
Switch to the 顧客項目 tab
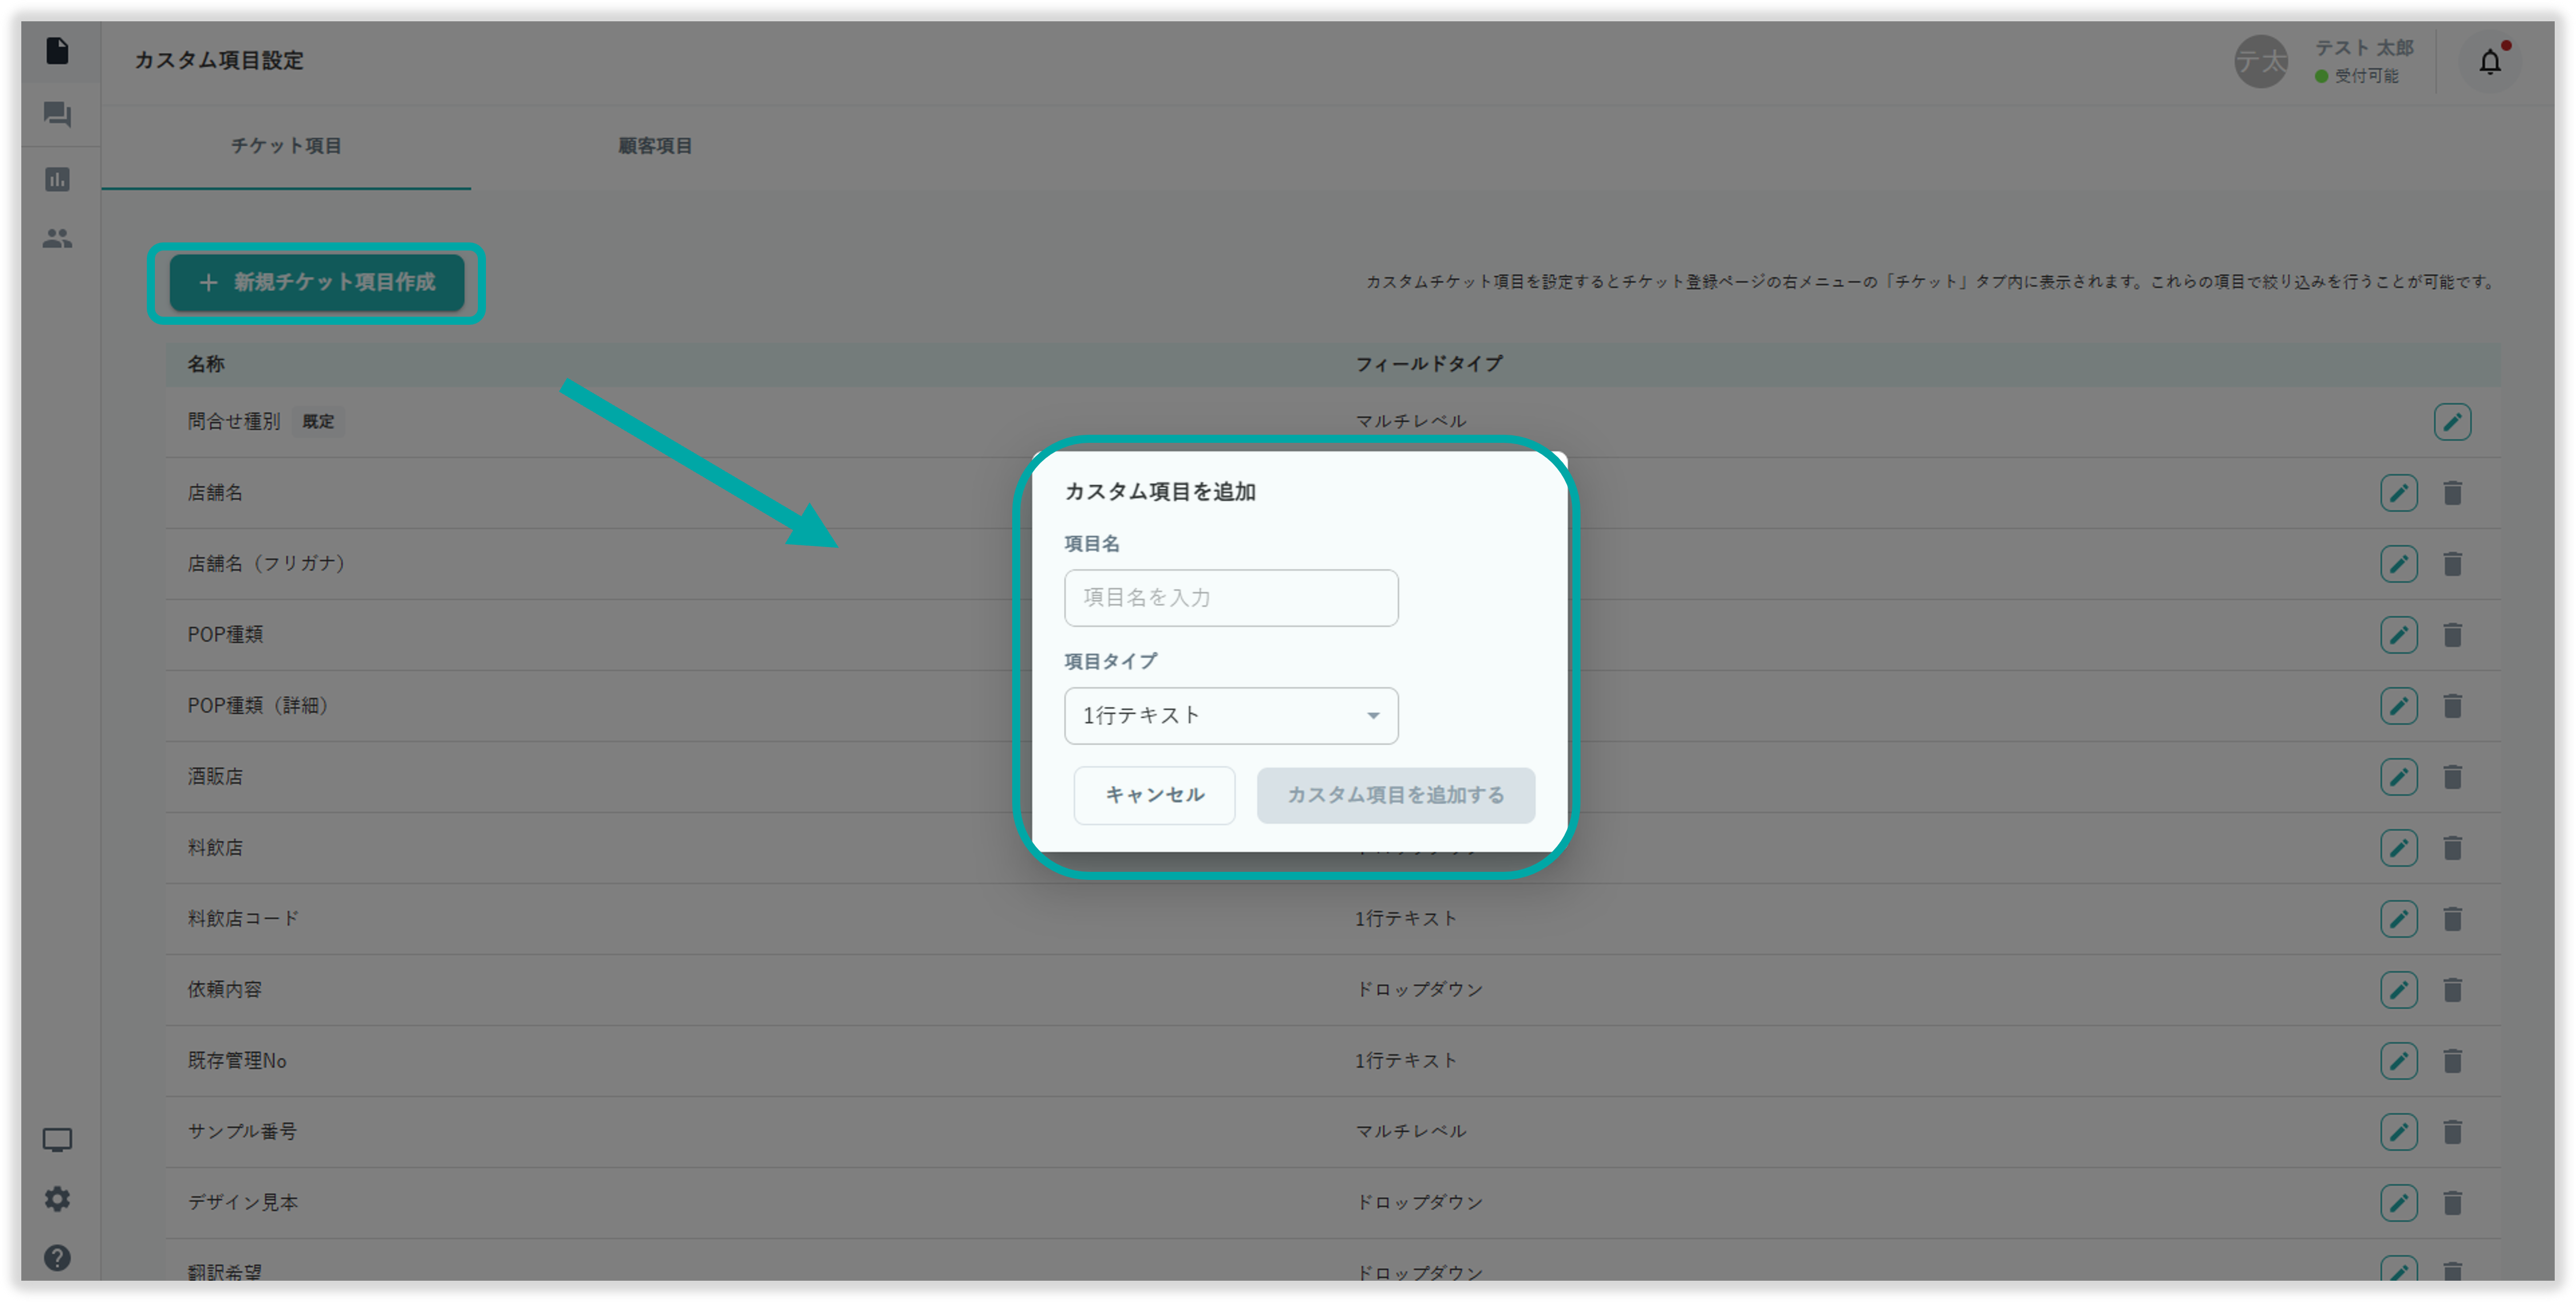(655, 146)
